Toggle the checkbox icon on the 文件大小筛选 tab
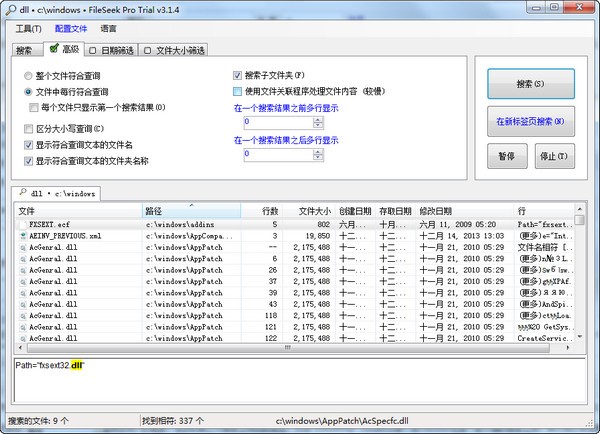The width and height of the screenshot is (600, 434). point(147,49)
